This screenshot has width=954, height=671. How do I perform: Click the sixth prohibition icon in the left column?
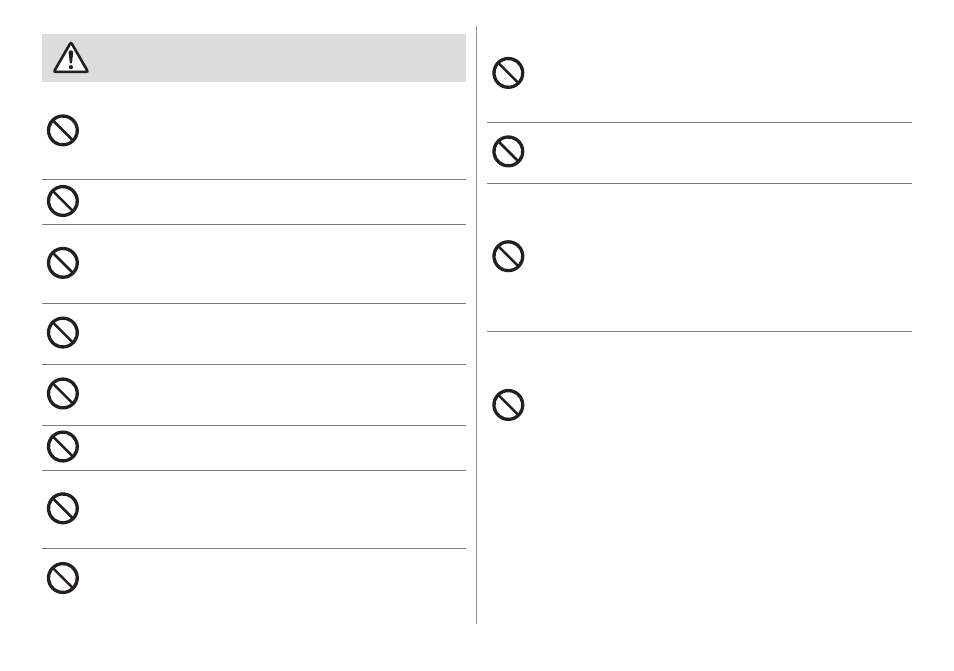(63, 447)
